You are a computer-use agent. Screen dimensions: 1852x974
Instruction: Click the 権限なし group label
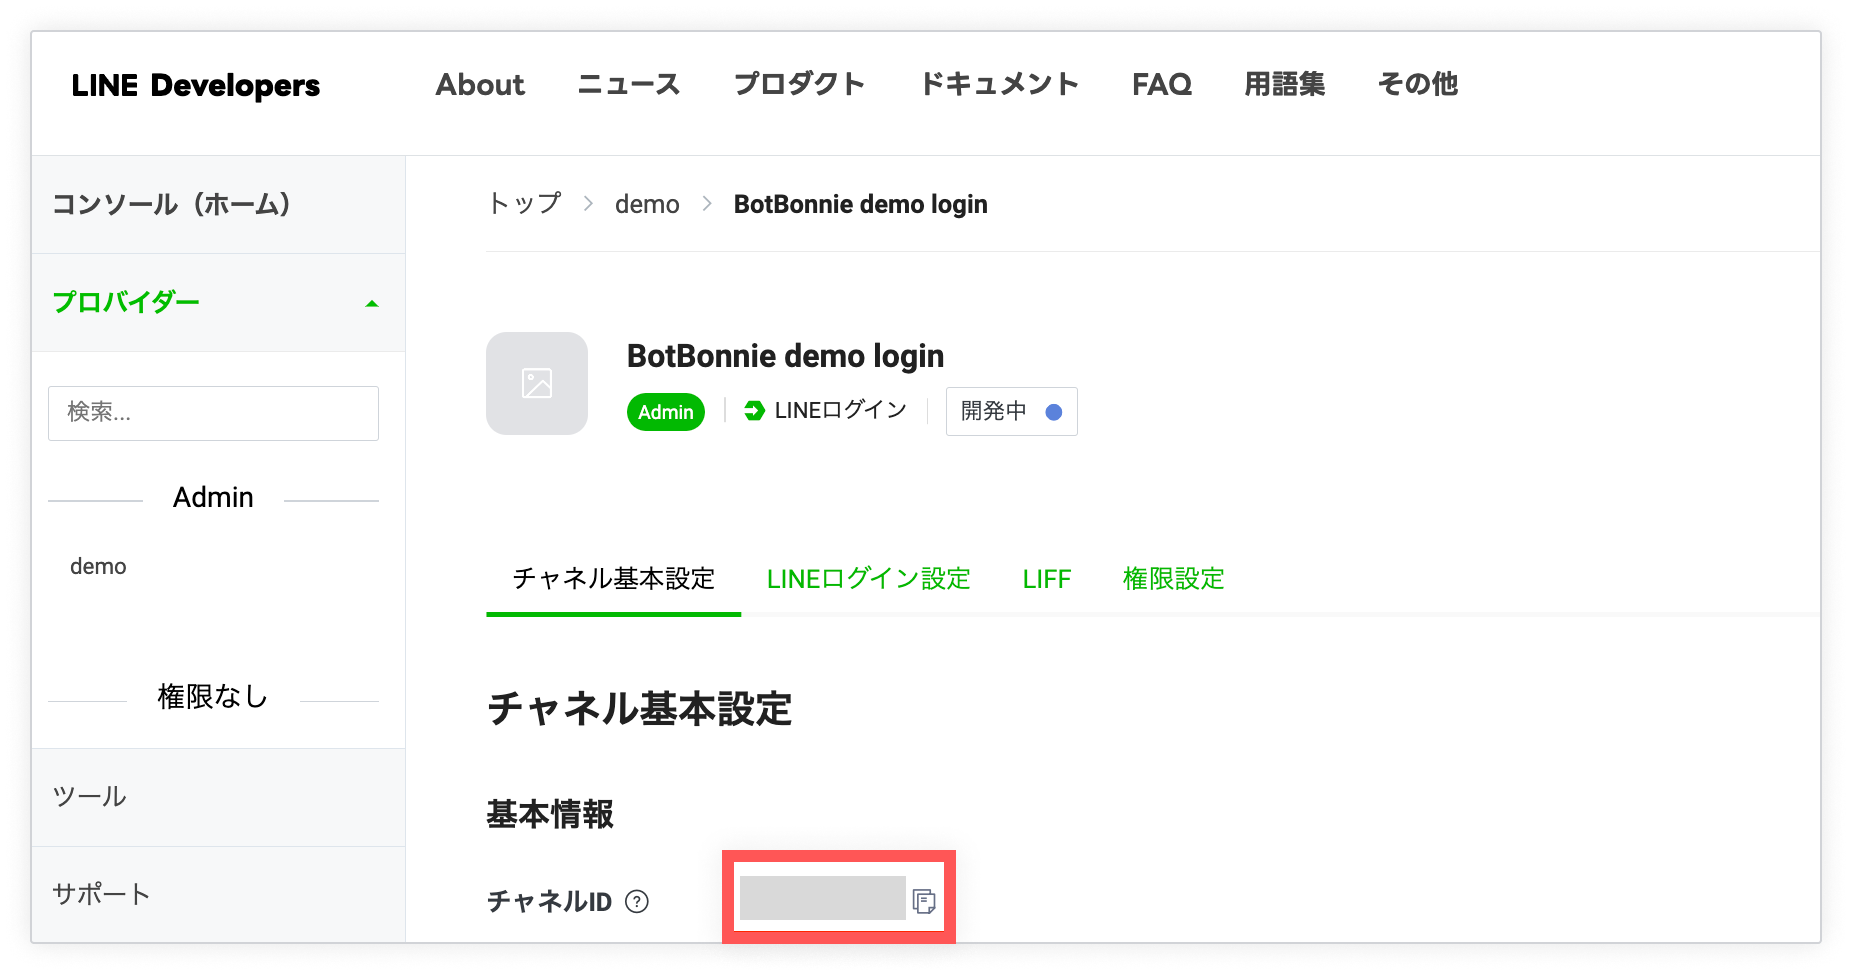213,697
